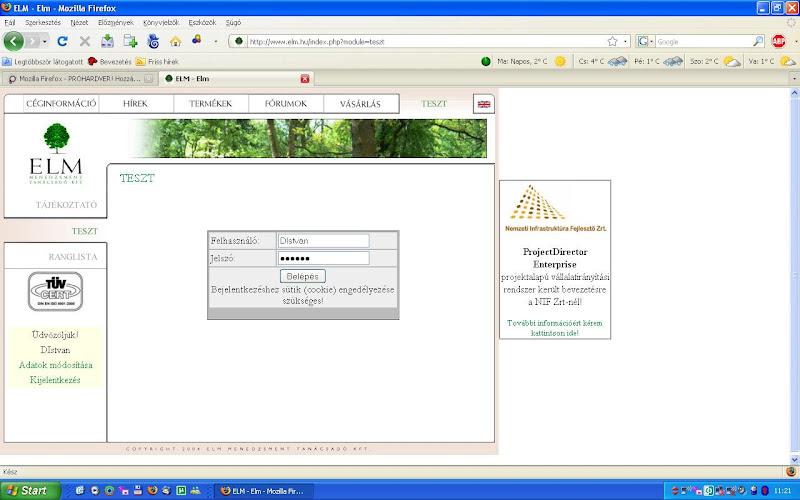Switch to the Mozilla Firefox - PROHARDVER tab
Viewport: 800px width, 500px height.
pos(79,79)
